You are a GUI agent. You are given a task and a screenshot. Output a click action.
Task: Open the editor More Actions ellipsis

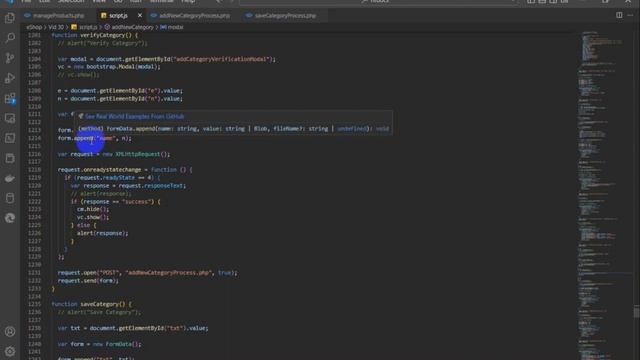(x=631, y=15)
